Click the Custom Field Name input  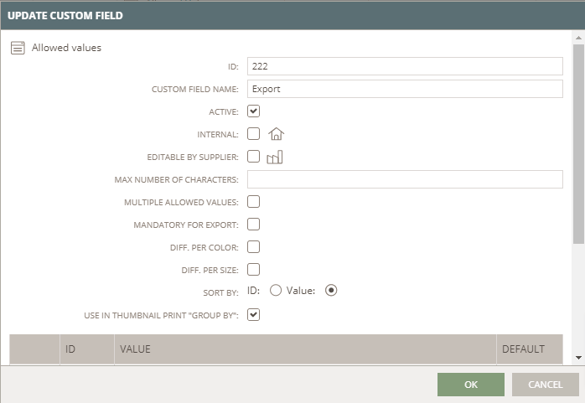[405, 89]
